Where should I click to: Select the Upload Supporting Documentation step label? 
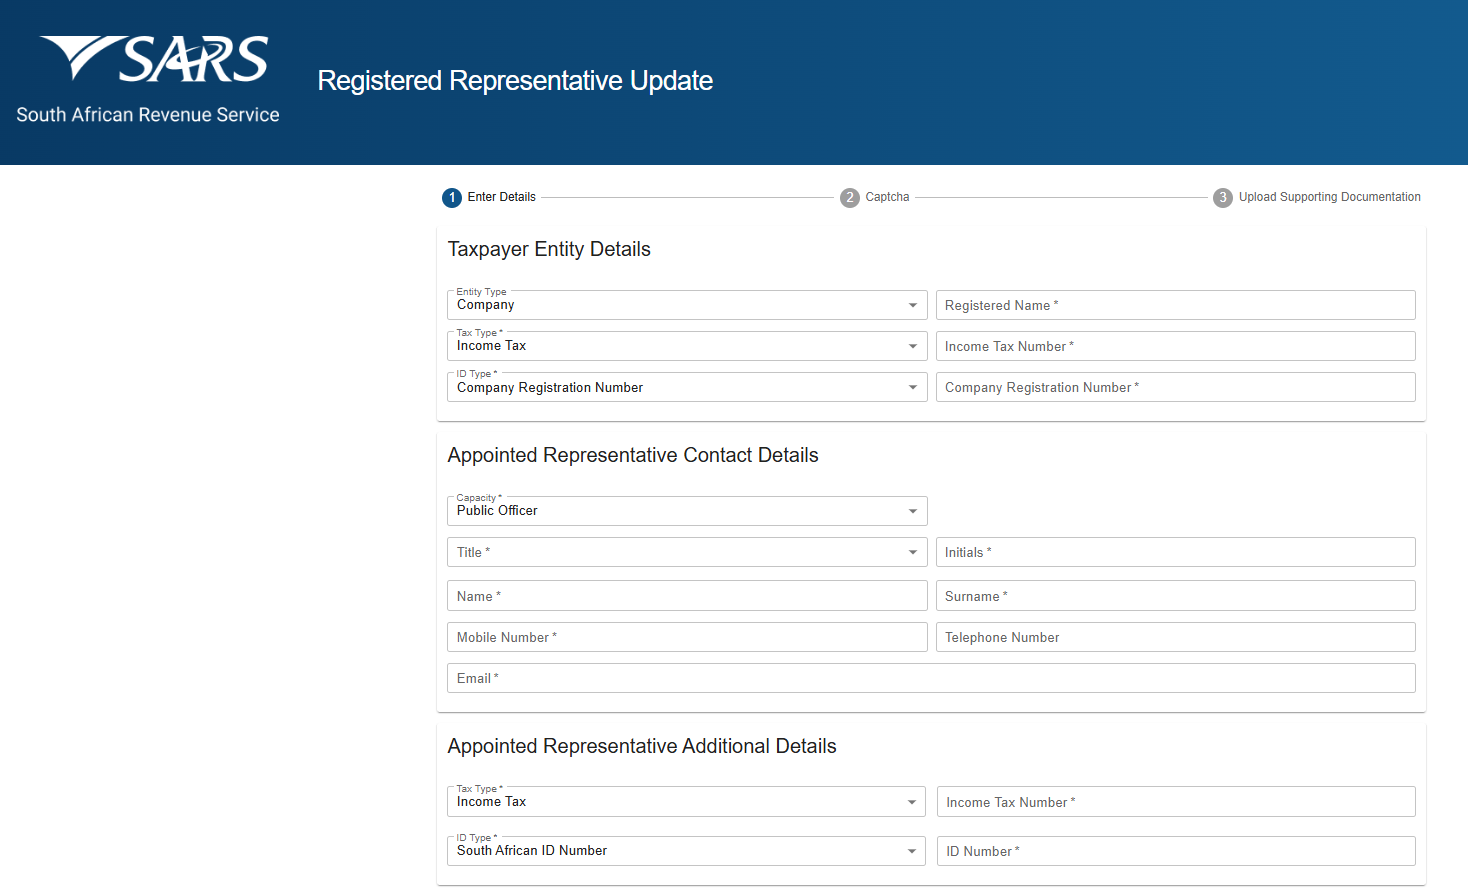coord(1329,198)
